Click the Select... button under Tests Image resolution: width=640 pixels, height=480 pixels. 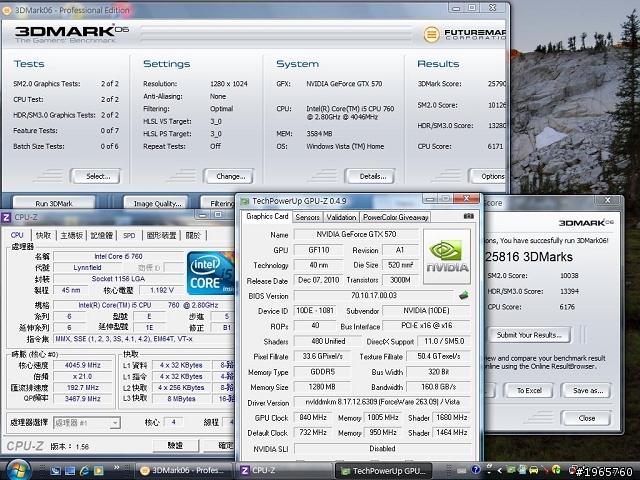(x=96, y=176)
